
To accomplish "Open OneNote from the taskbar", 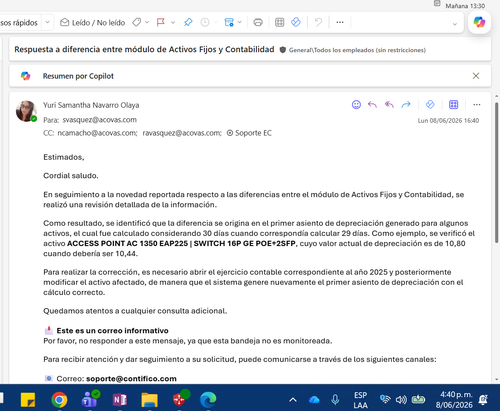I will (119, 400).
